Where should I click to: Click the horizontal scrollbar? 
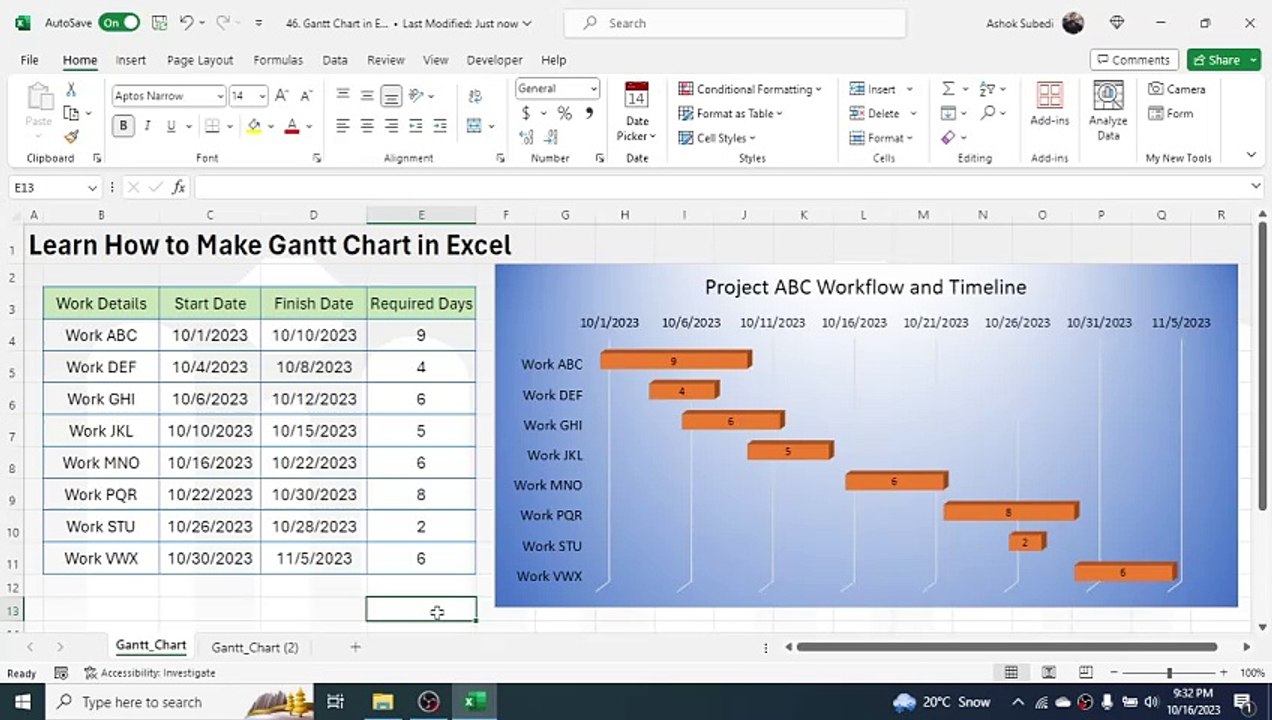point(1006,647)
